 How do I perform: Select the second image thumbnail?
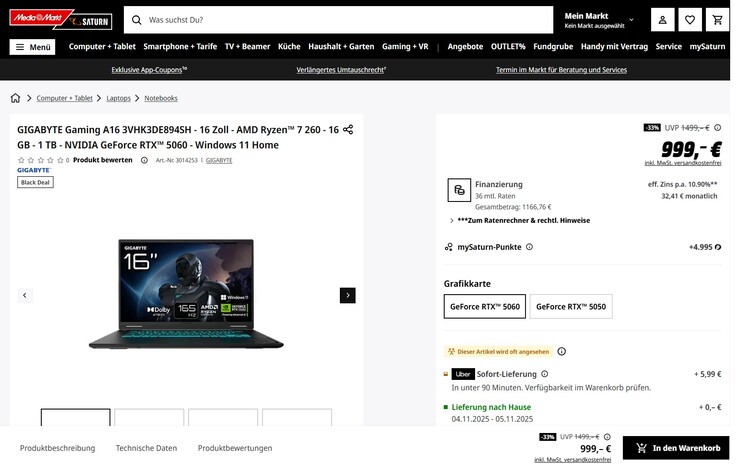coord(149,417)
